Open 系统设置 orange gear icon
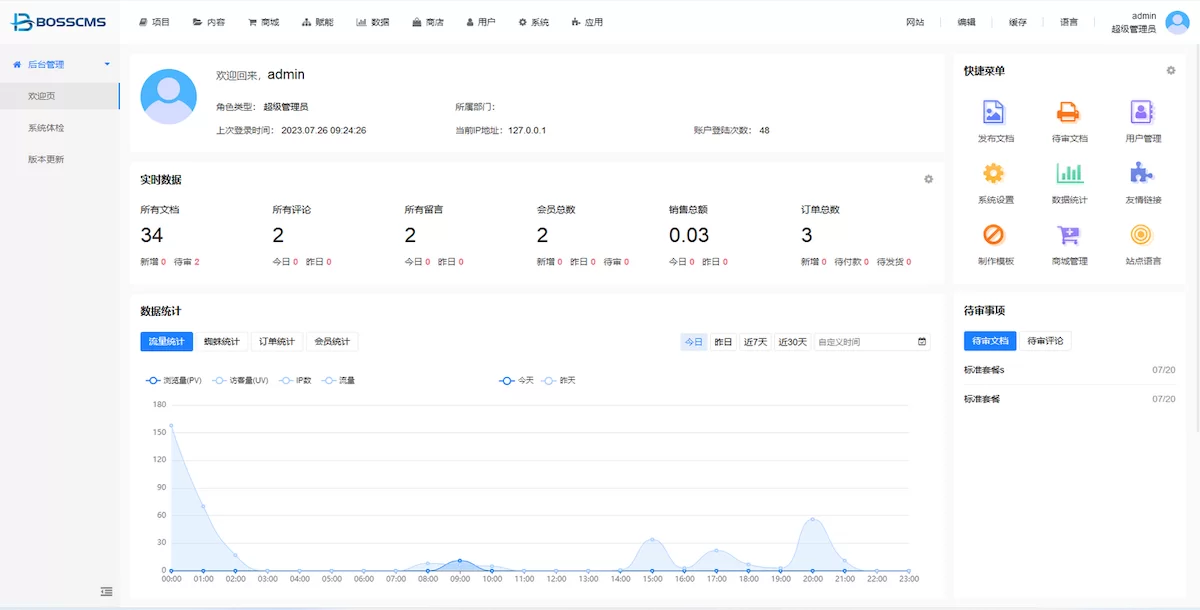This screenshot has width=1200, height=610. (x=994, y=174)
